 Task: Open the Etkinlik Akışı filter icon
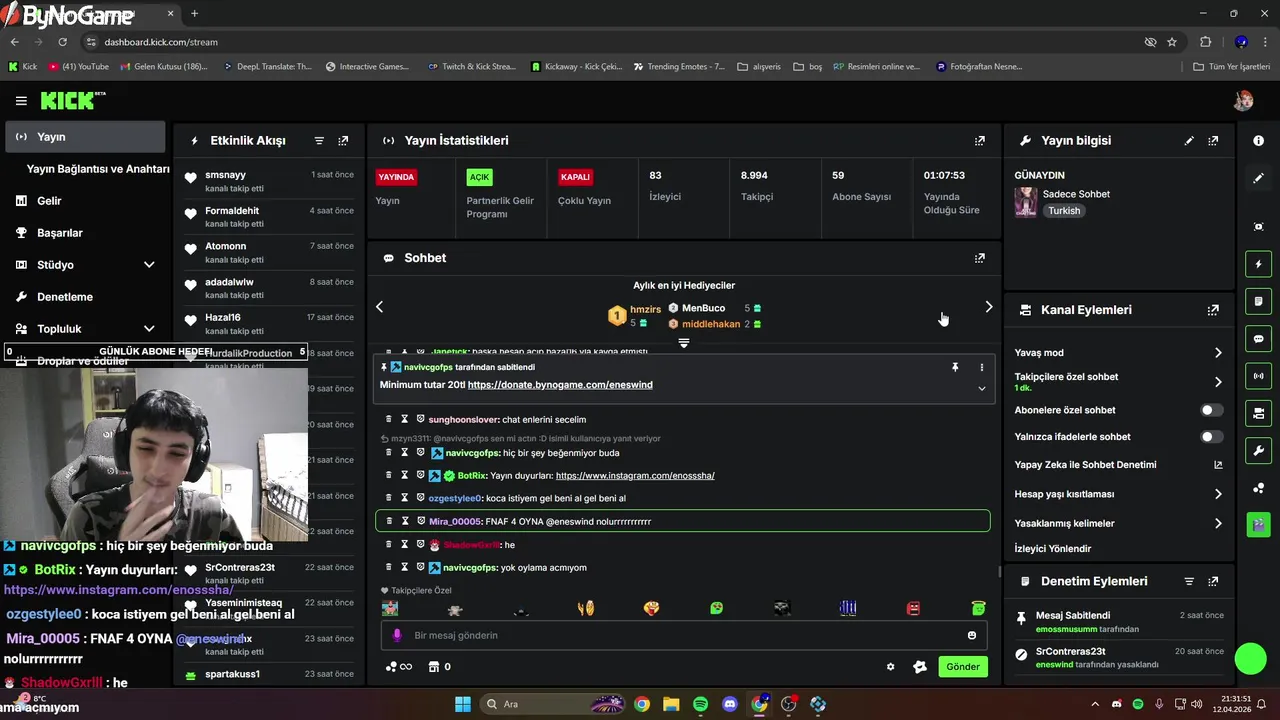click(319, 141)
